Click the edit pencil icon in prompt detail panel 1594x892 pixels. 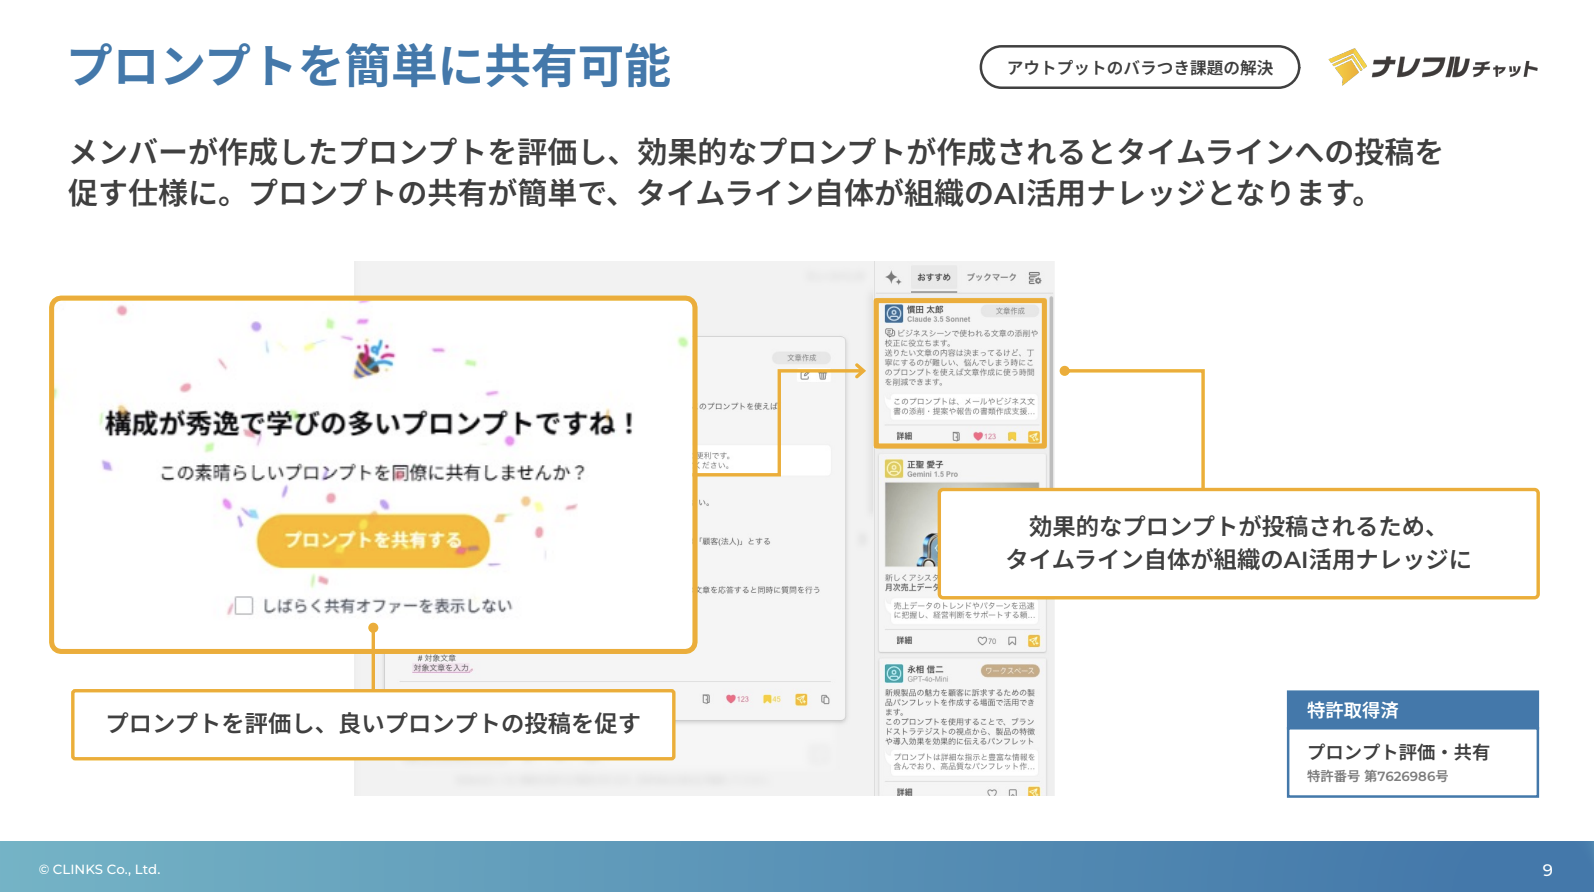[x=805, y=375]
